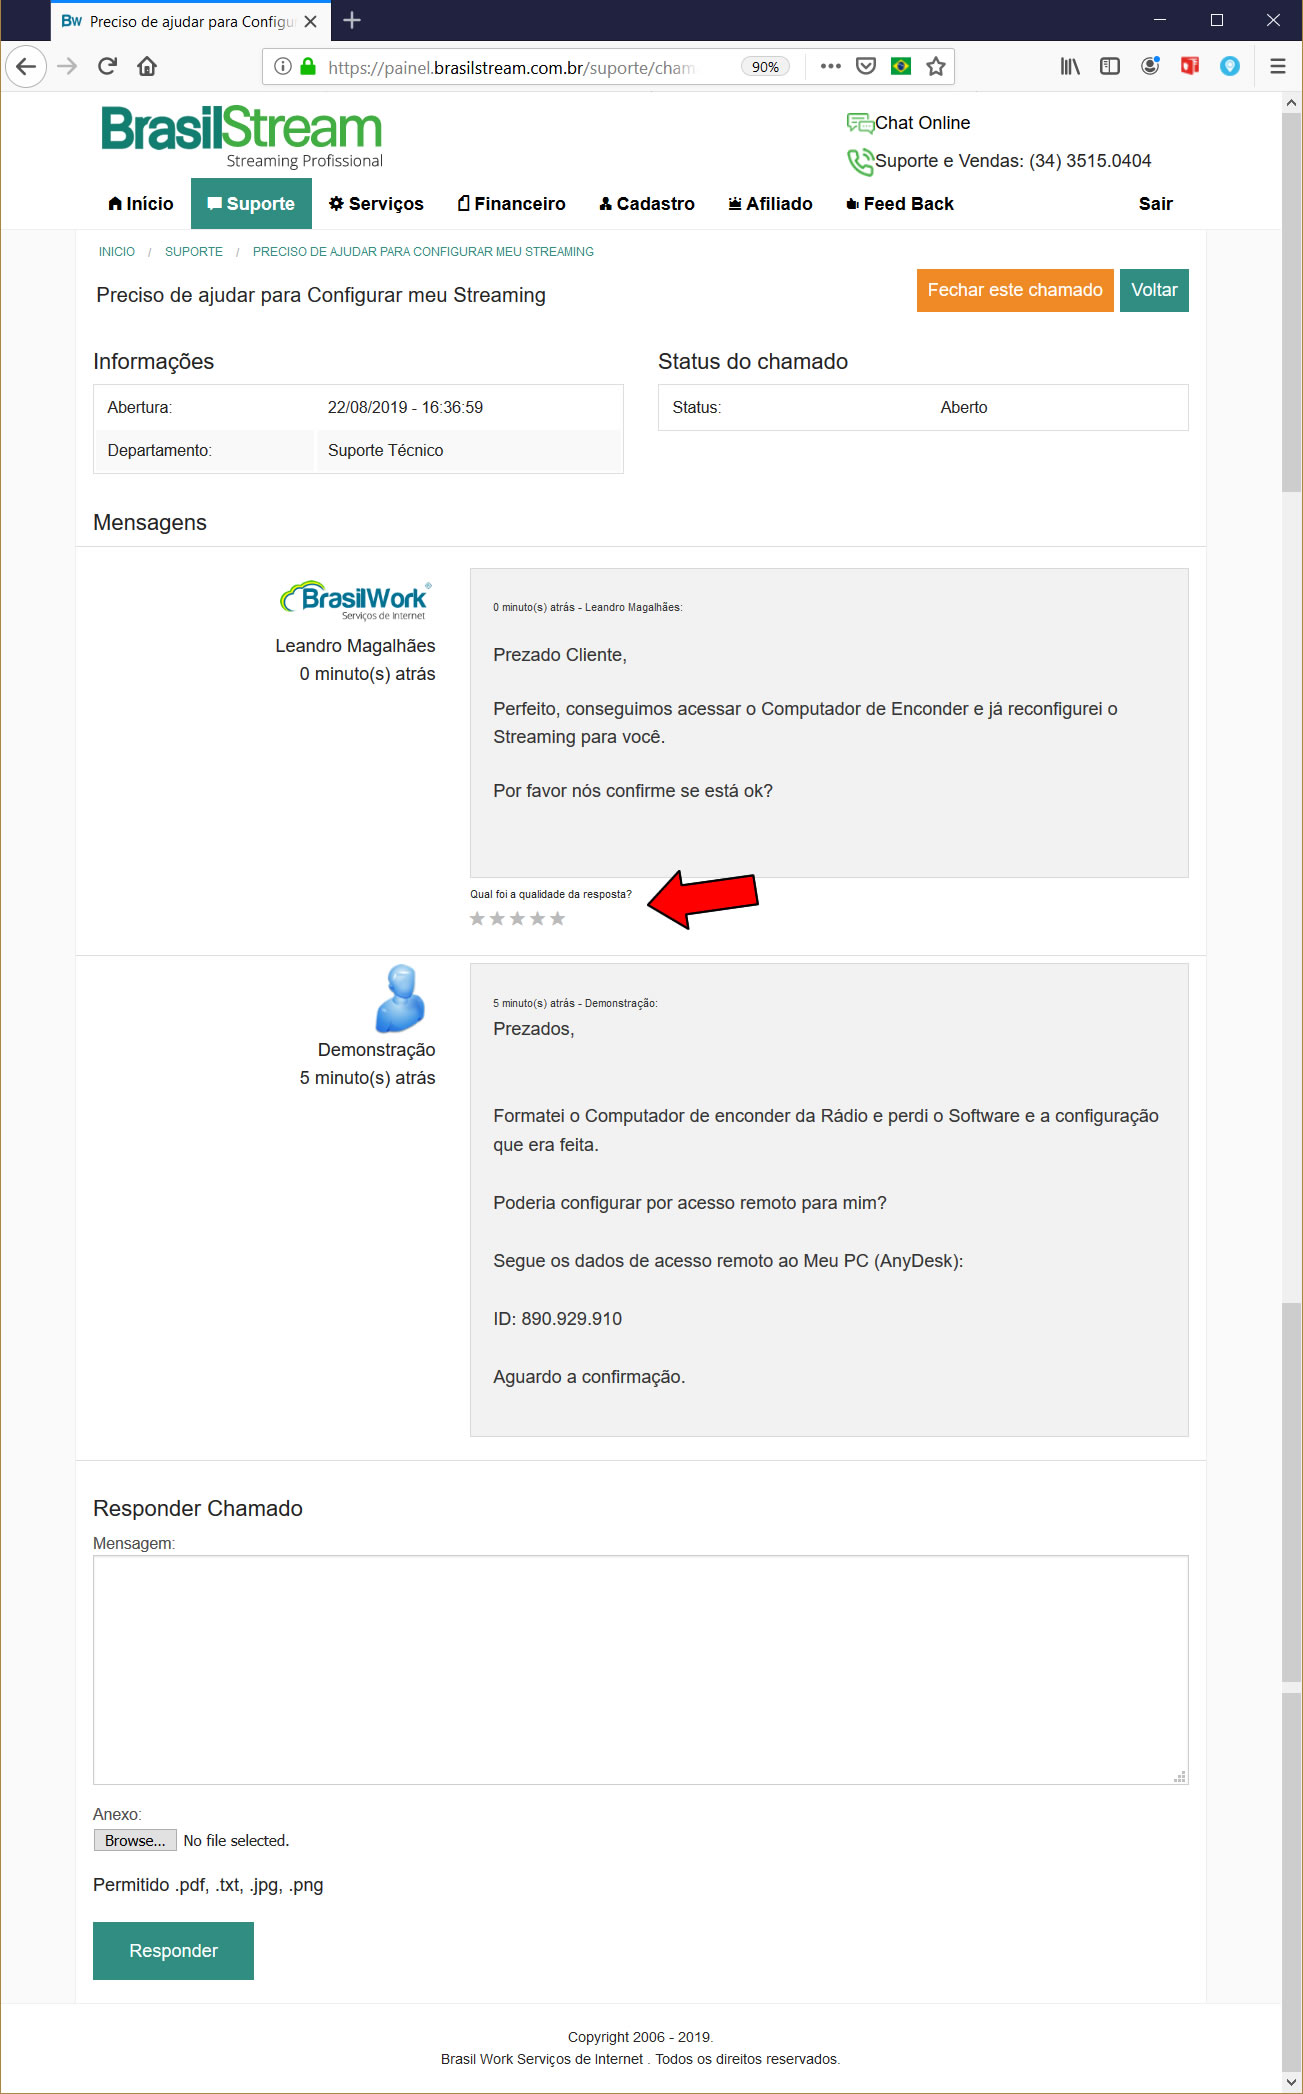Screen dimensions: 1303x2094
Task: Select the first rating star
Action: point(478,919)
